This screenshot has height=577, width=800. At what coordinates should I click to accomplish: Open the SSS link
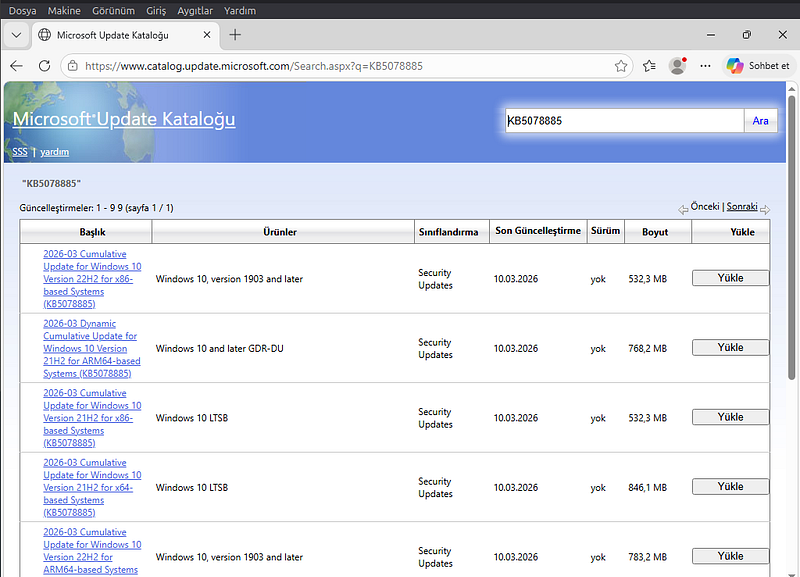[x=20, y=152]
